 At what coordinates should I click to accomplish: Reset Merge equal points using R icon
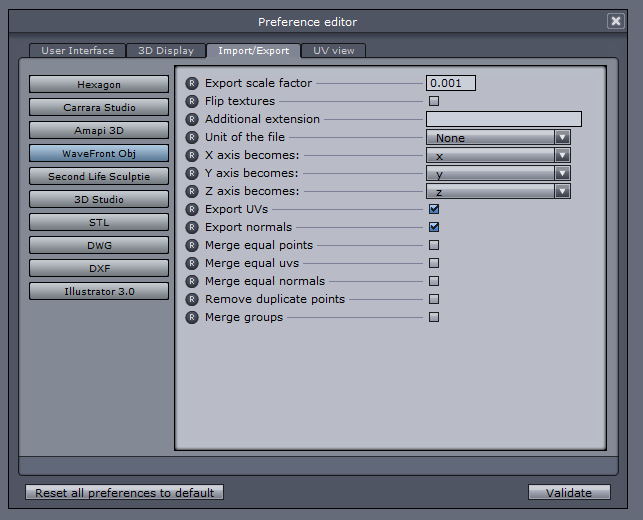click(193, 245)
